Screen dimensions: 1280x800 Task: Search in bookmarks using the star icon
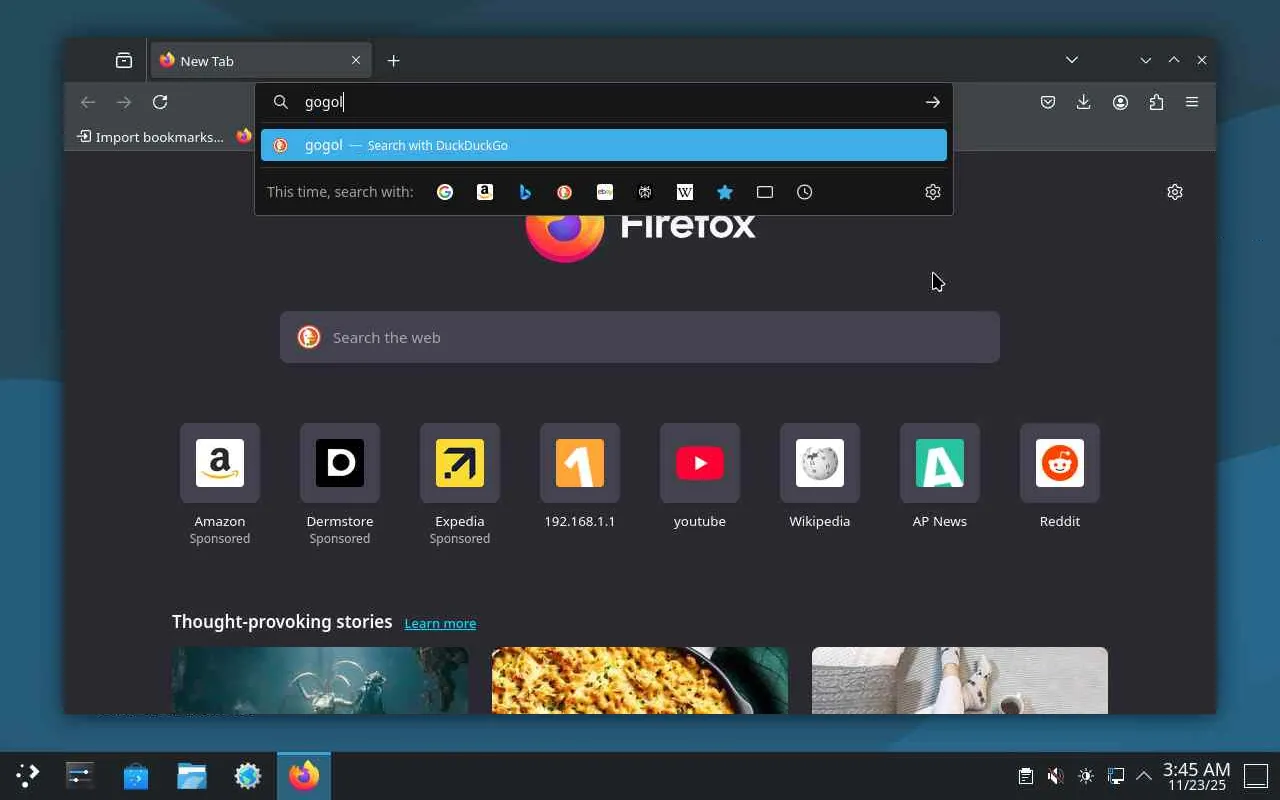725,192
